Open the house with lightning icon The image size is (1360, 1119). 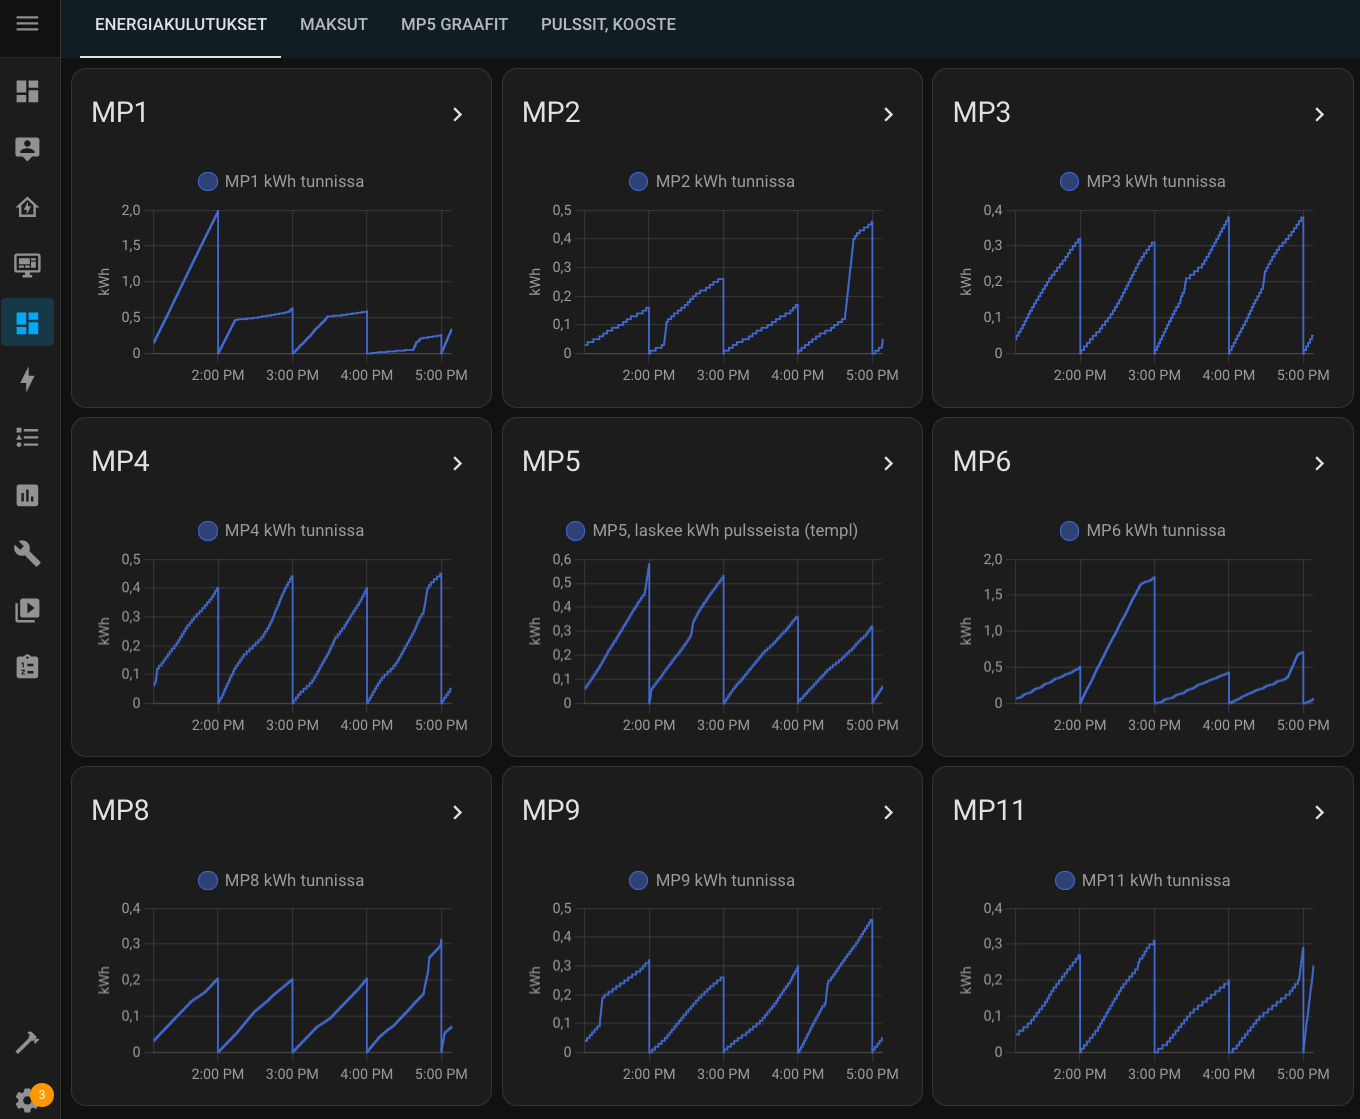click(28, 207)
